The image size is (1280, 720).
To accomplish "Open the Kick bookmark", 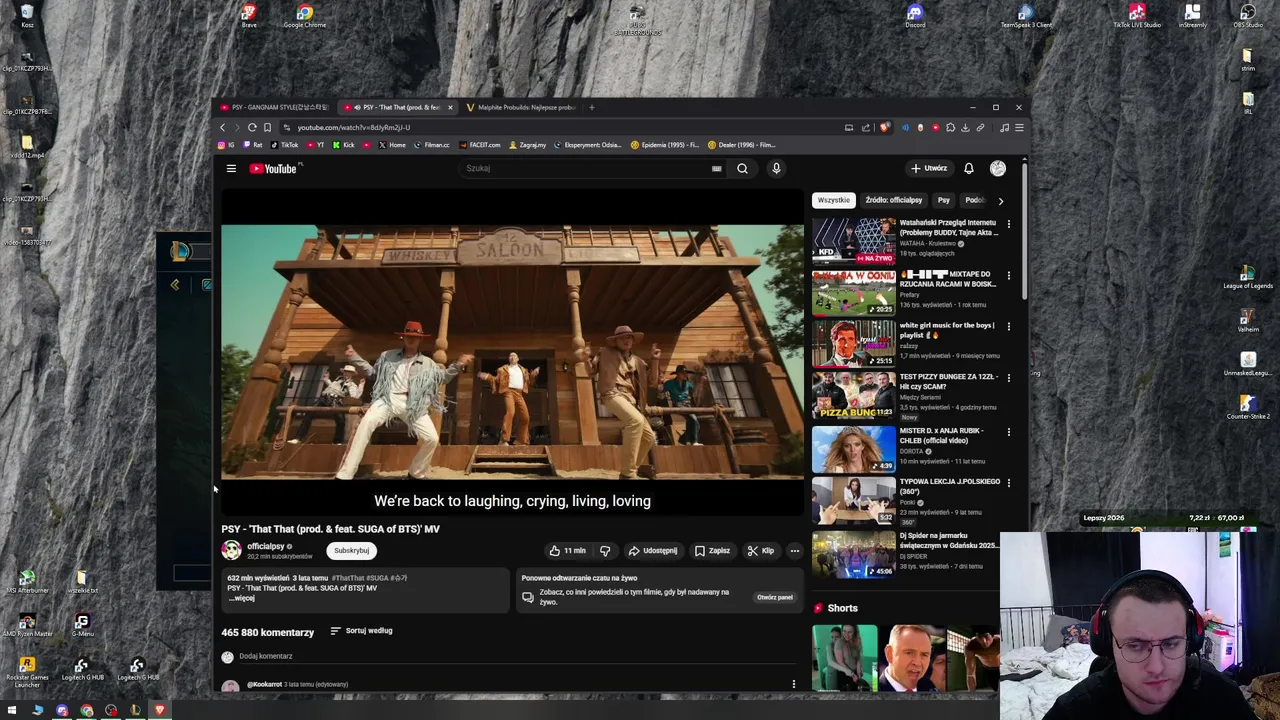I will click(344, 145).
